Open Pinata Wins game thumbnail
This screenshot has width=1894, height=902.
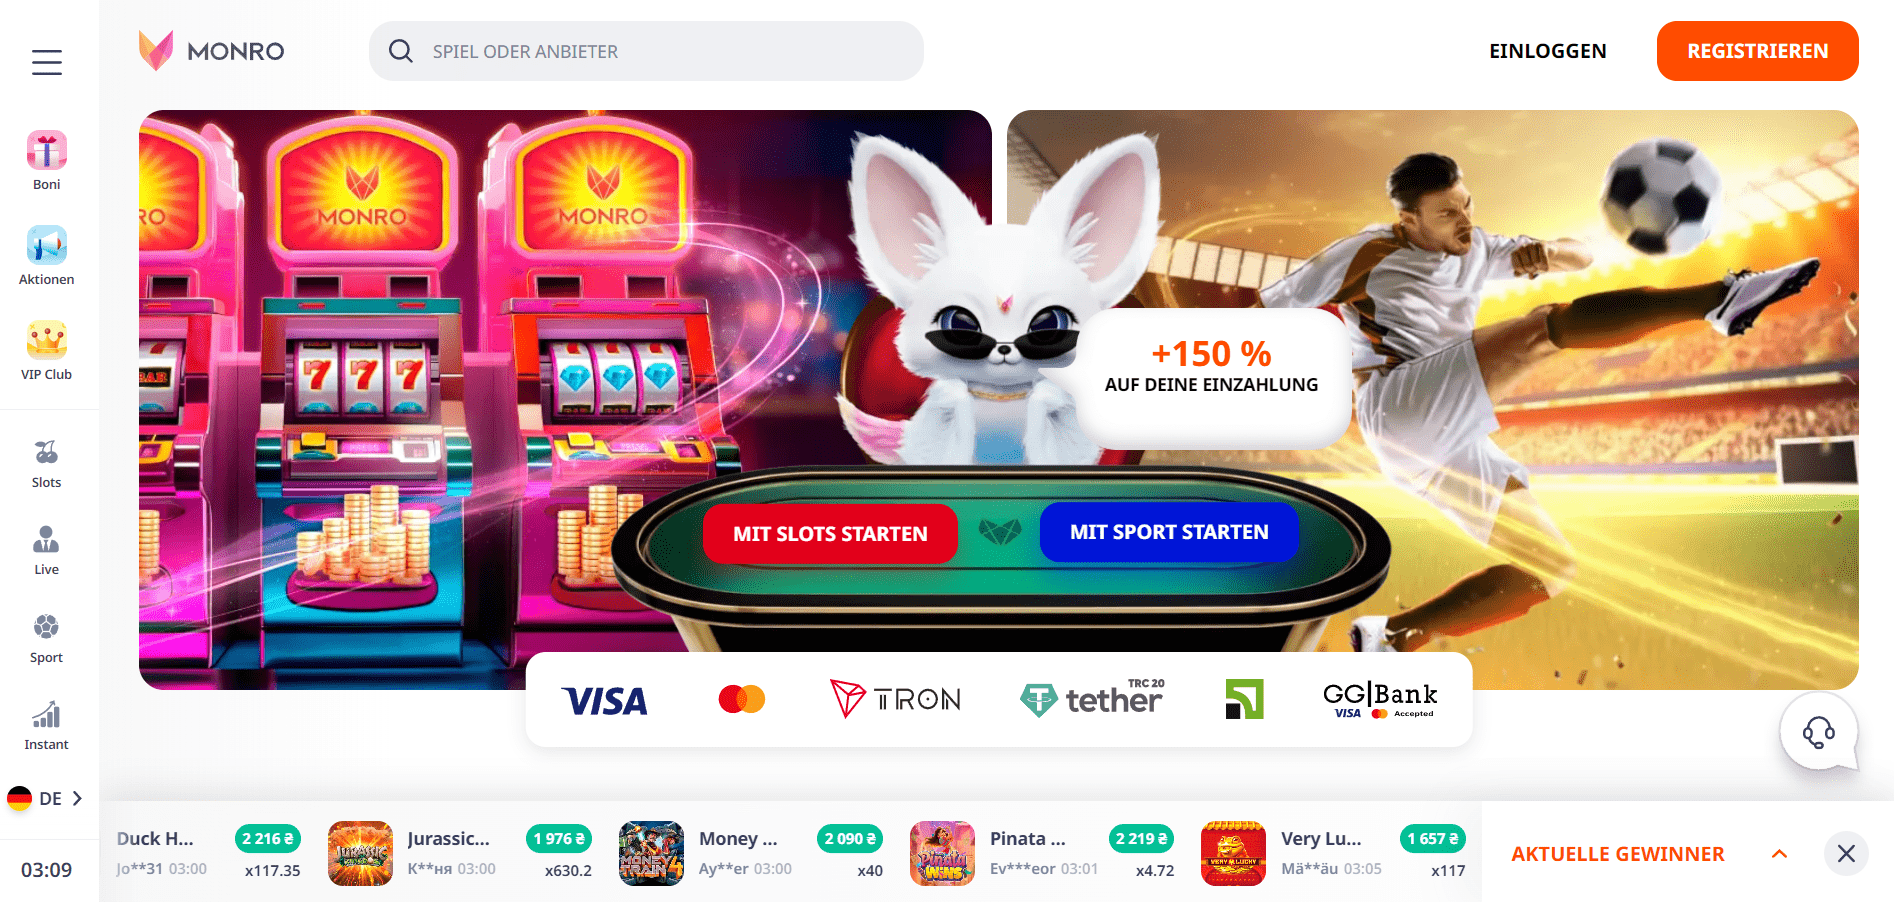coord(942,853)
